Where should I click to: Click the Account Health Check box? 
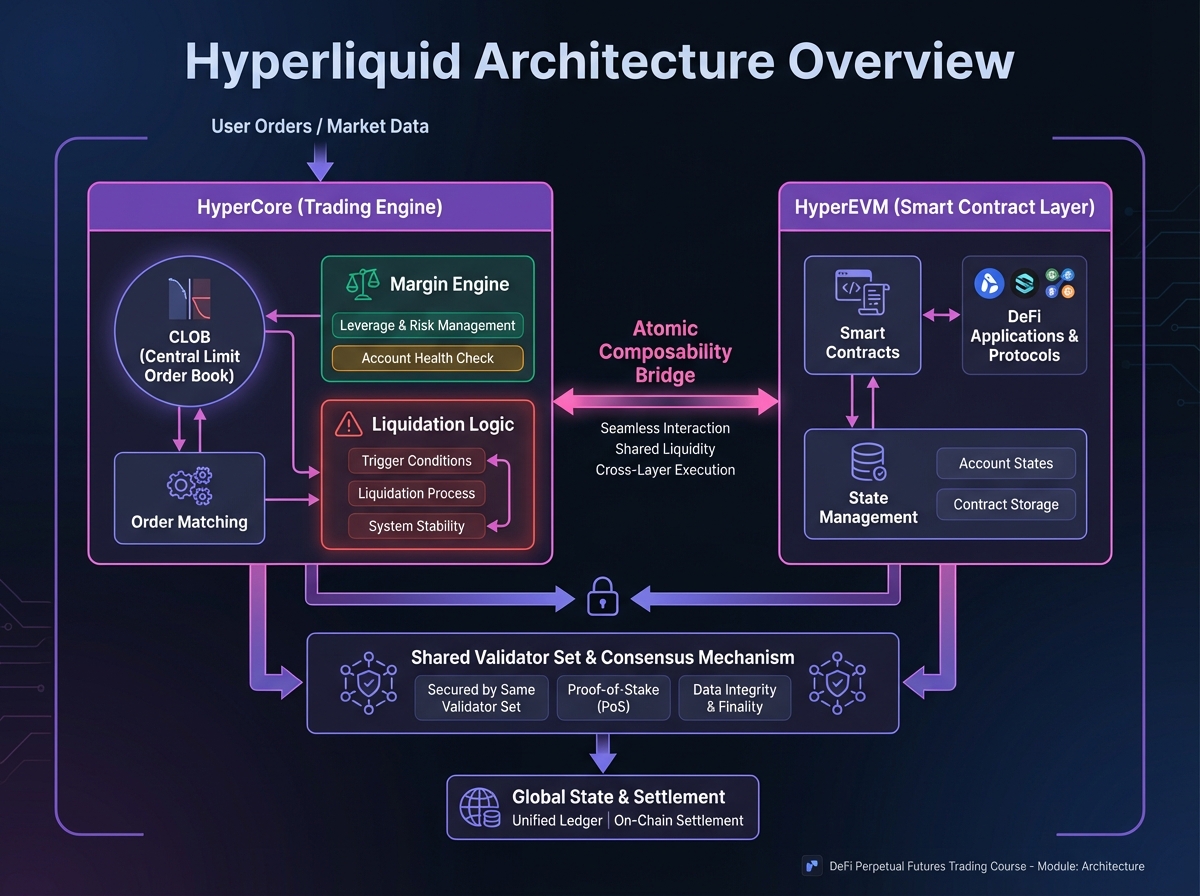coord(427,358)
